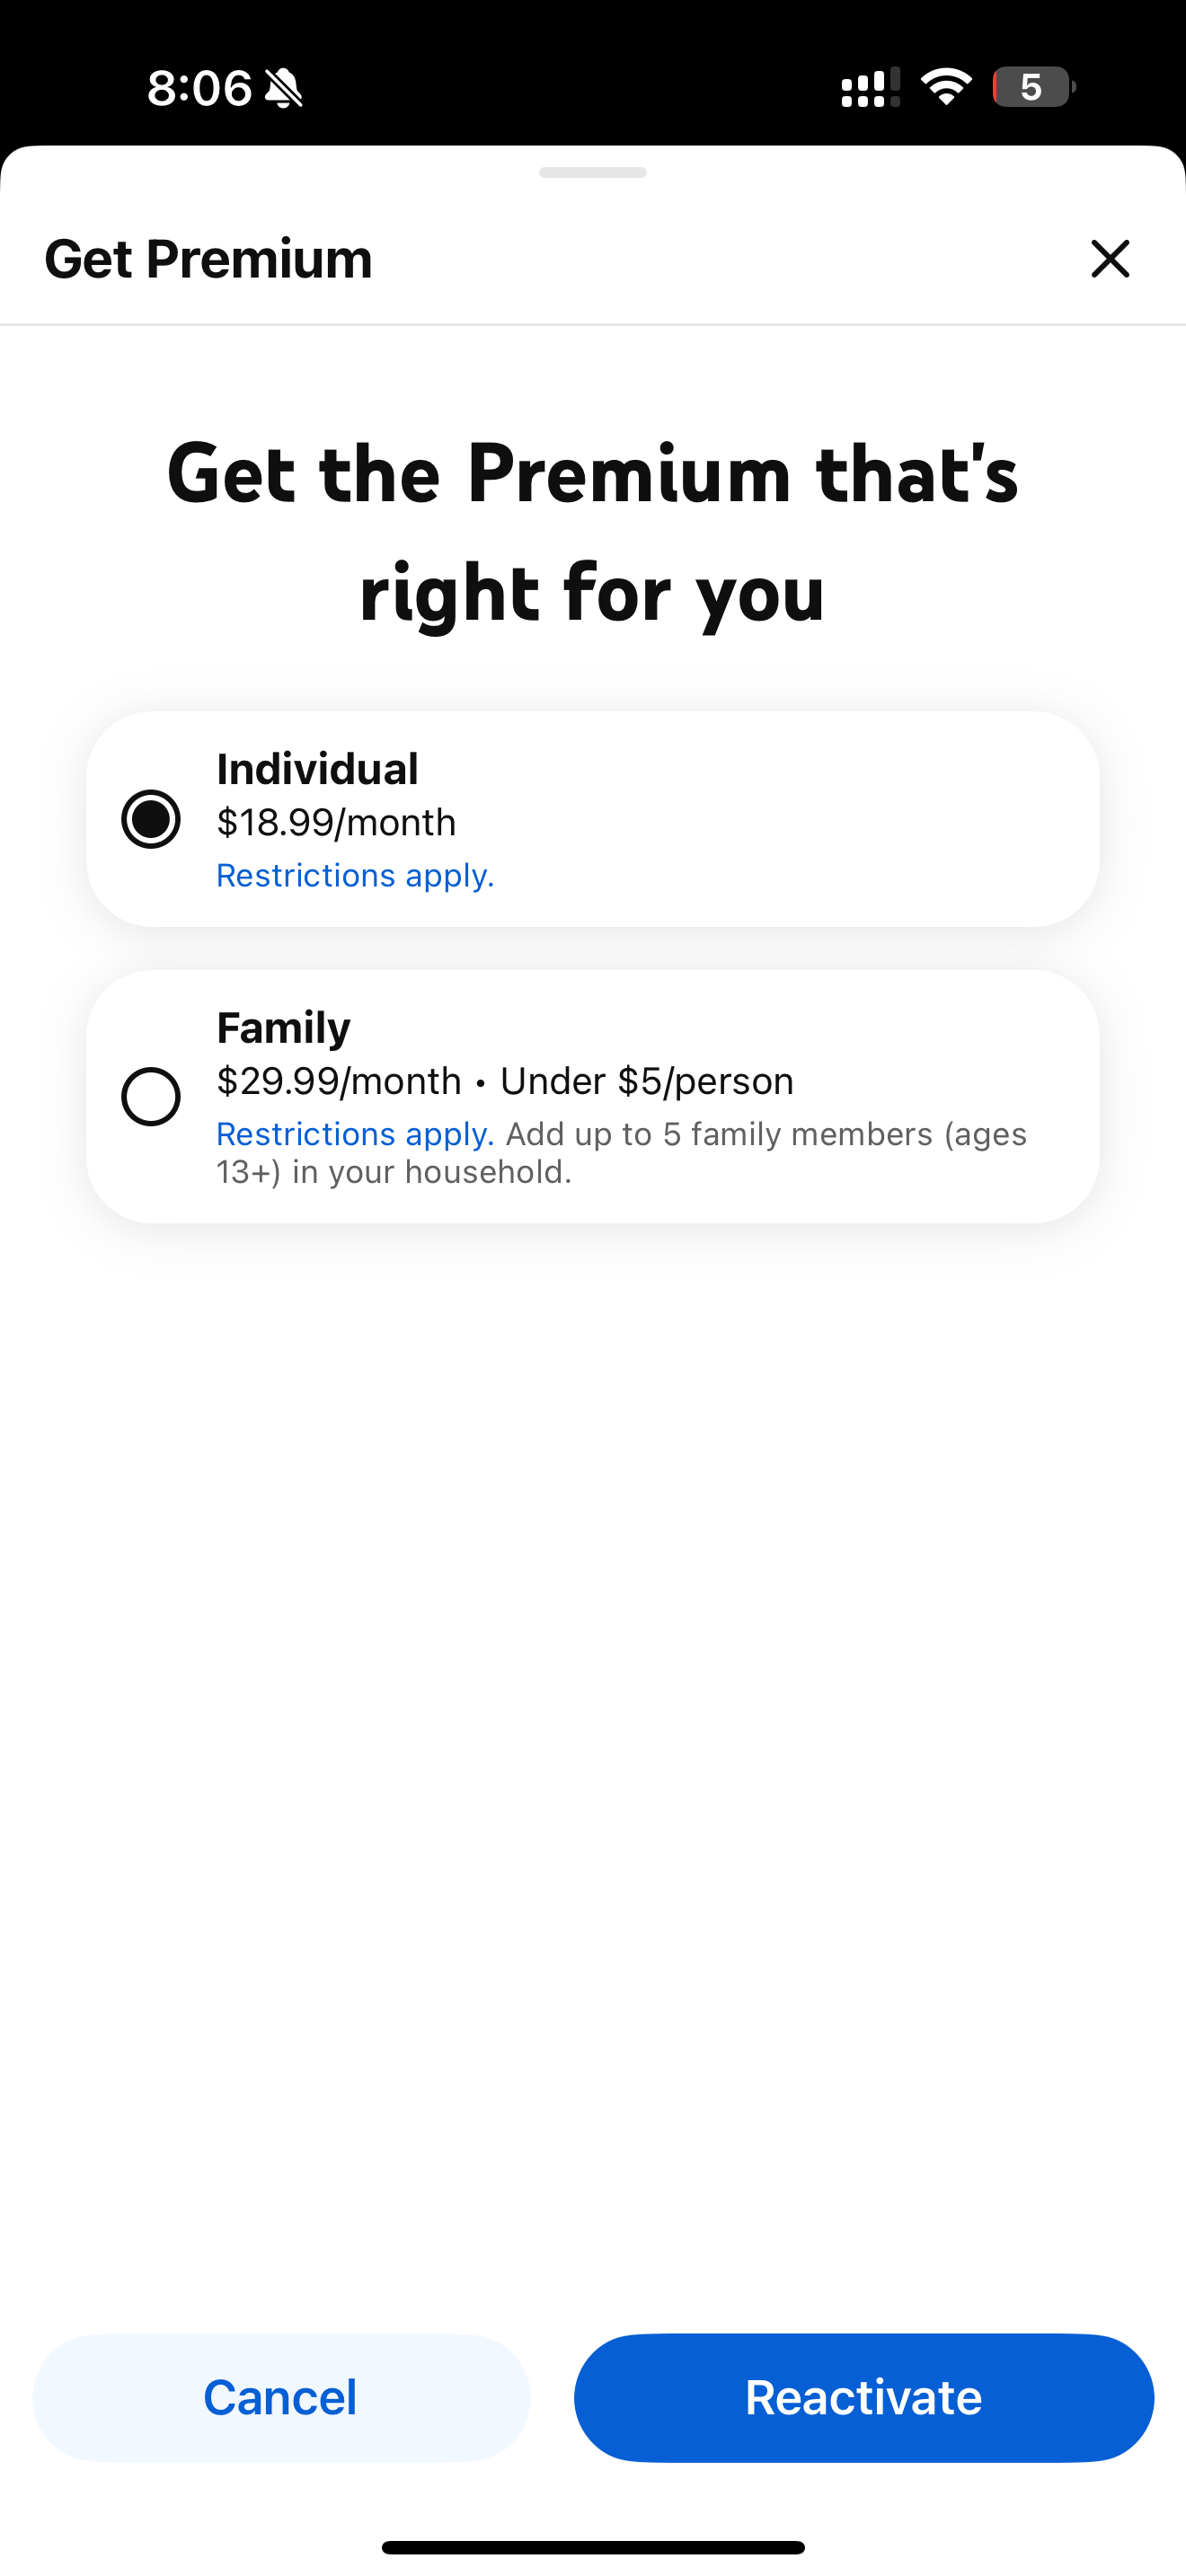Image resolution: width=1186 pixels, height=2576 pixels.
Task: Tap Reactivate to confirm the plan
Action: tap(863, 2397)
